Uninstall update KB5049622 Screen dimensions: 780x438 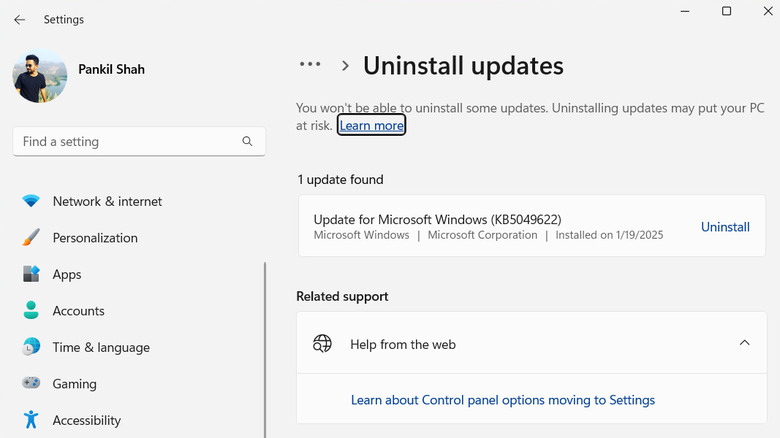[725, 227]
